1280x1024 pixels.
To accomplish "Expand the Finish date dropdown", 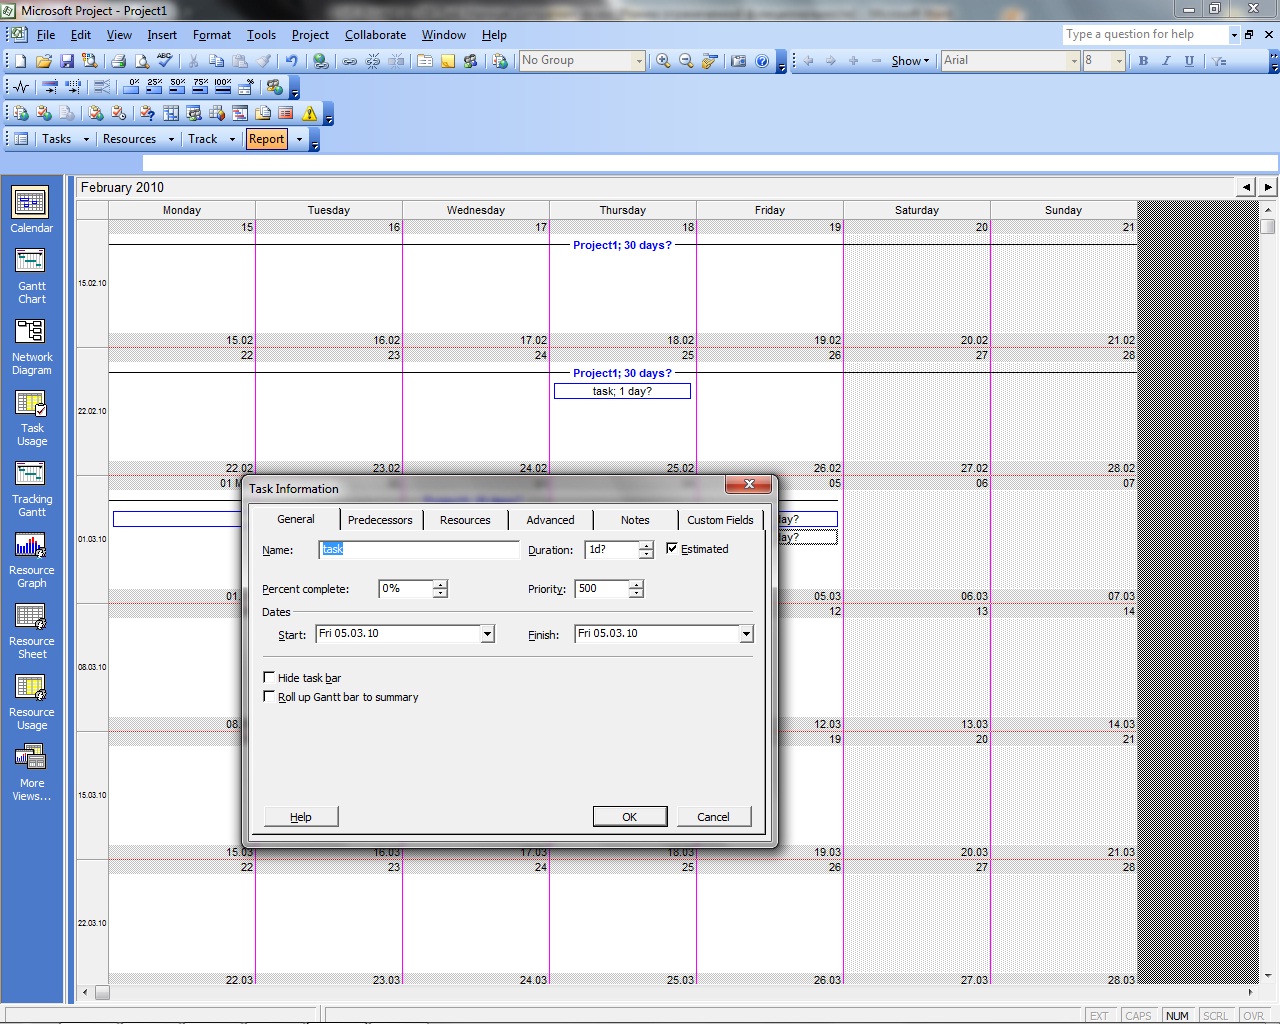I will [x=746, y=634].
